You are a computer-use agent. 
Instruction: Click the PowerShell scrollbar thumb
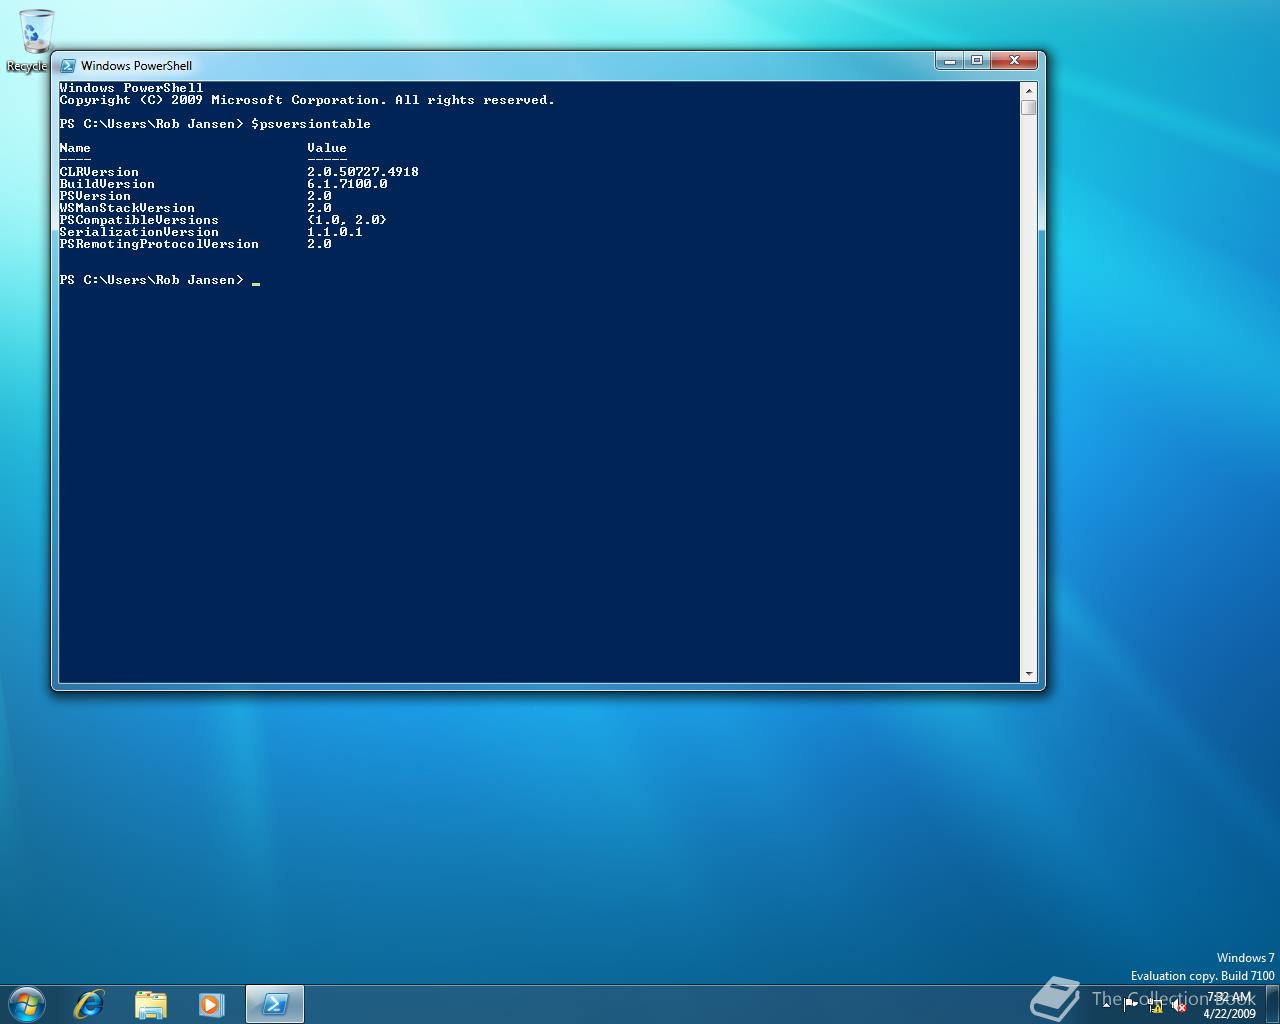pos(1028,107)
